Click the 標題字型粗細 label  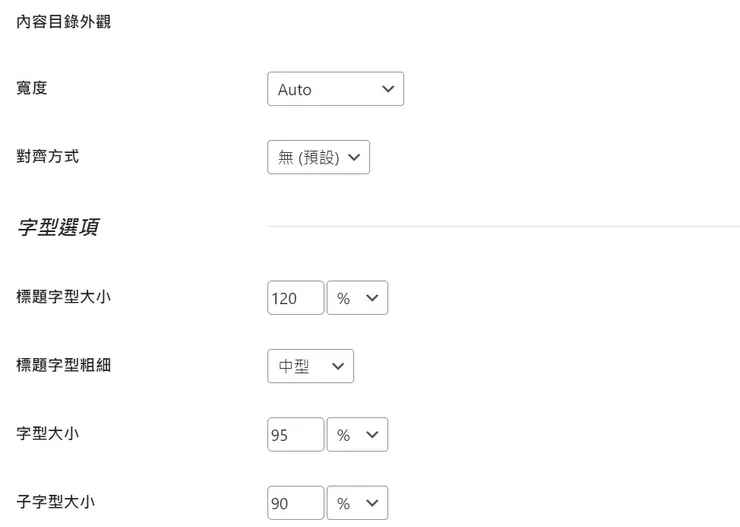click(64, 365)
